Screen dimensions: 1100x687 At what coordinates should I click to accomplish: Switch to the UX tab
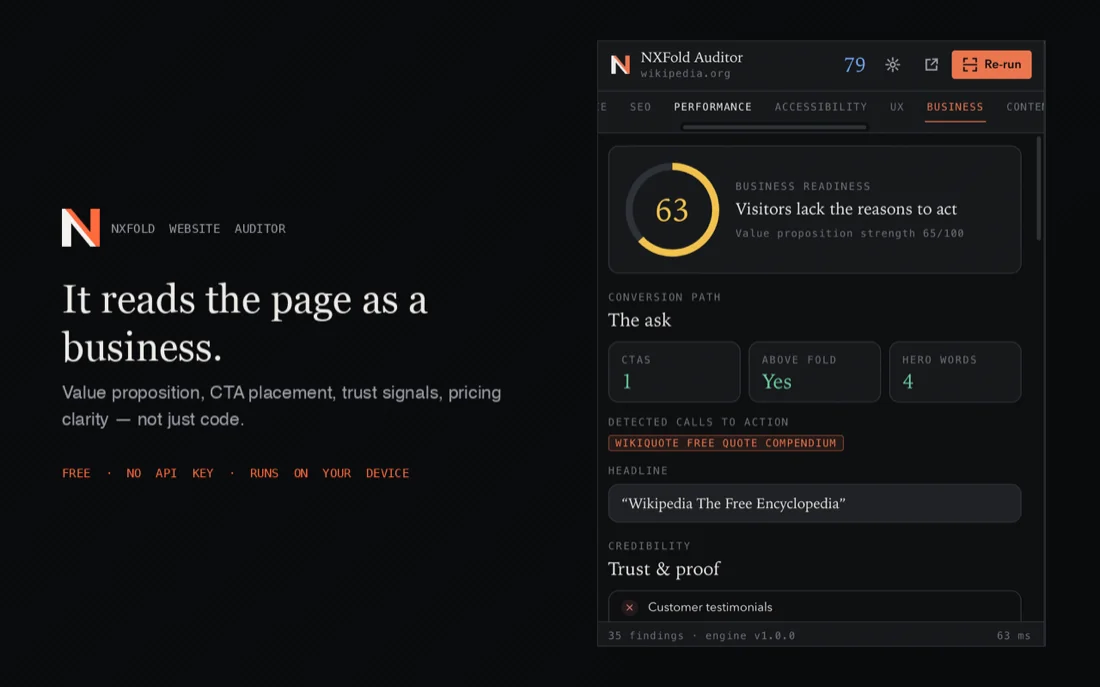click(x=897, y=107)
